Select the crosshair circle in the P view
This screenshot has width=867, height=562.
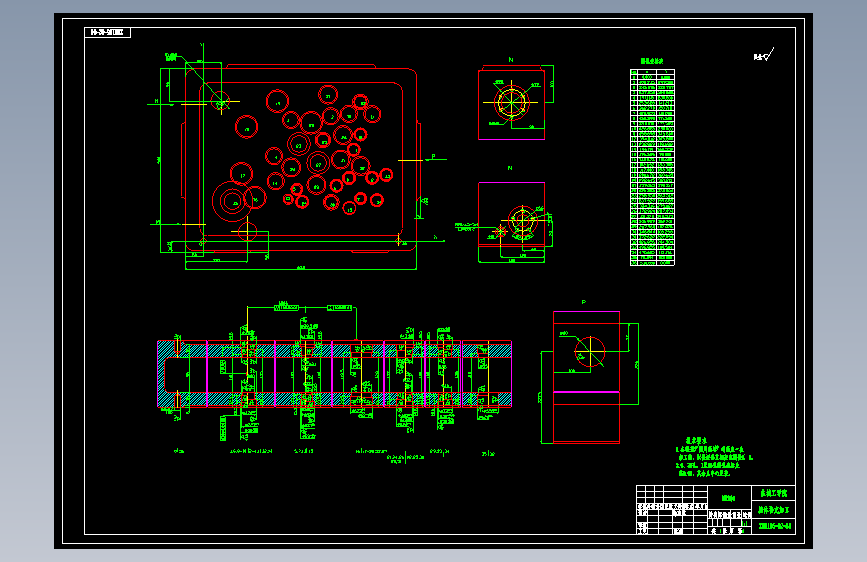pyautogui.click(x=590, y=351)
